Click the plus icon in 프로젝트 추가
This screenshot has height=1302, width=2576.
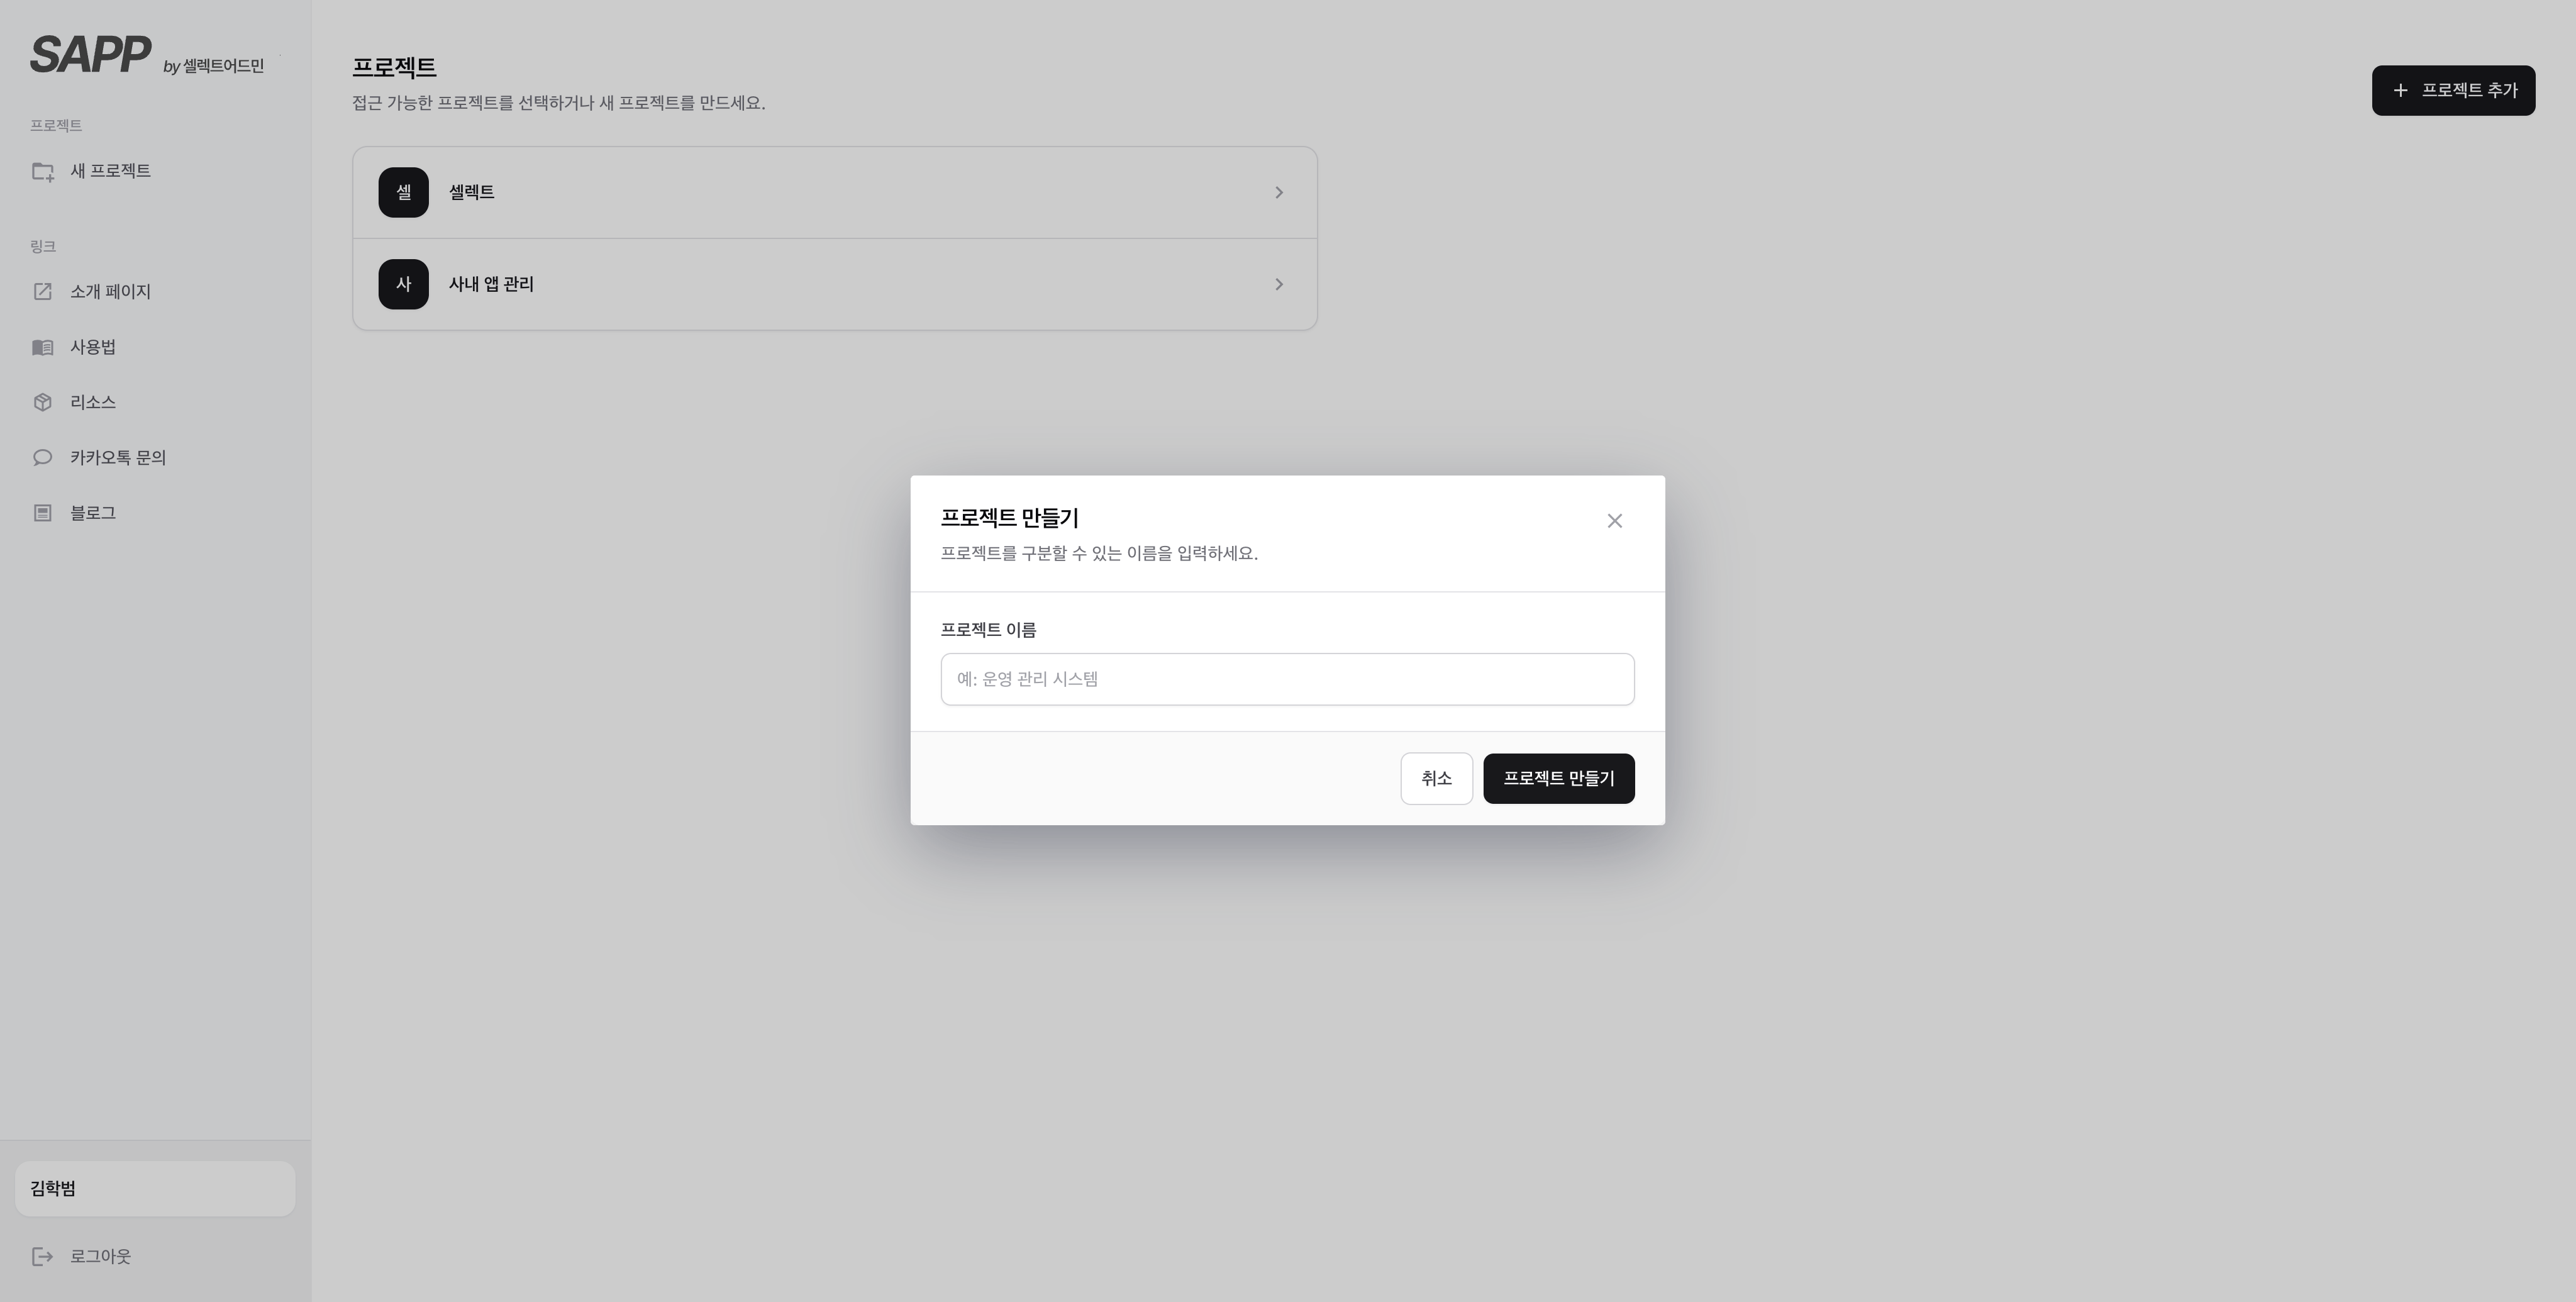tap(2400, 90)
